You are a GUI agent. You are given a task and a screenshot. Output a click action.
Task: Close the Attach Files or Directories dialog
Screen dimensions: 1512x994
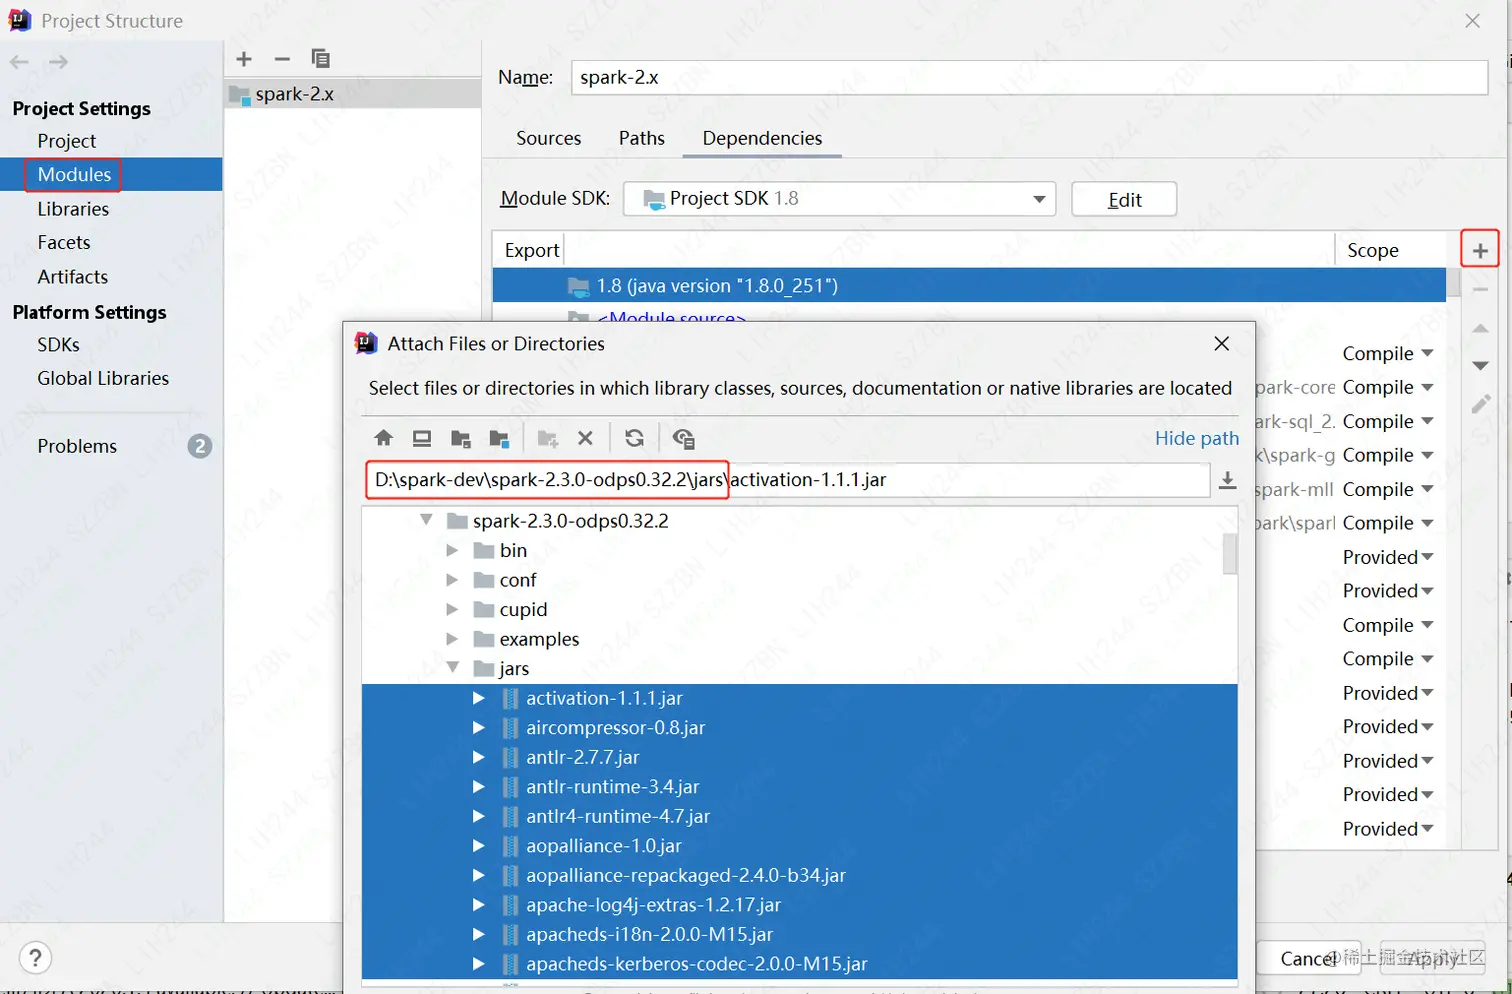point(1221,343)
